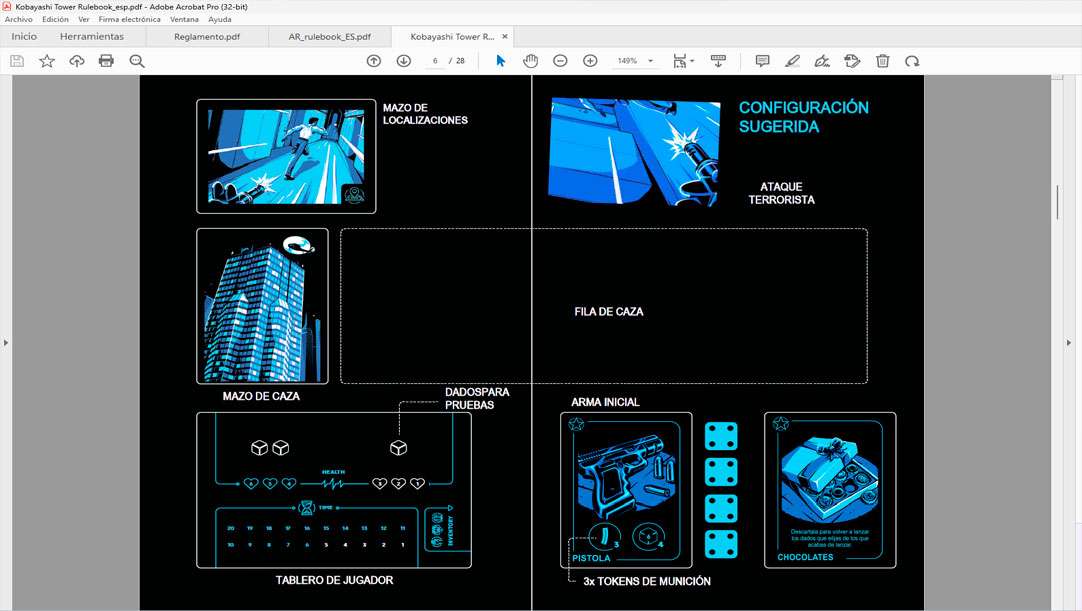This screenshot has height=611, width=1082.
Task: Open the Ver menu
Action: tap(83, 19)
